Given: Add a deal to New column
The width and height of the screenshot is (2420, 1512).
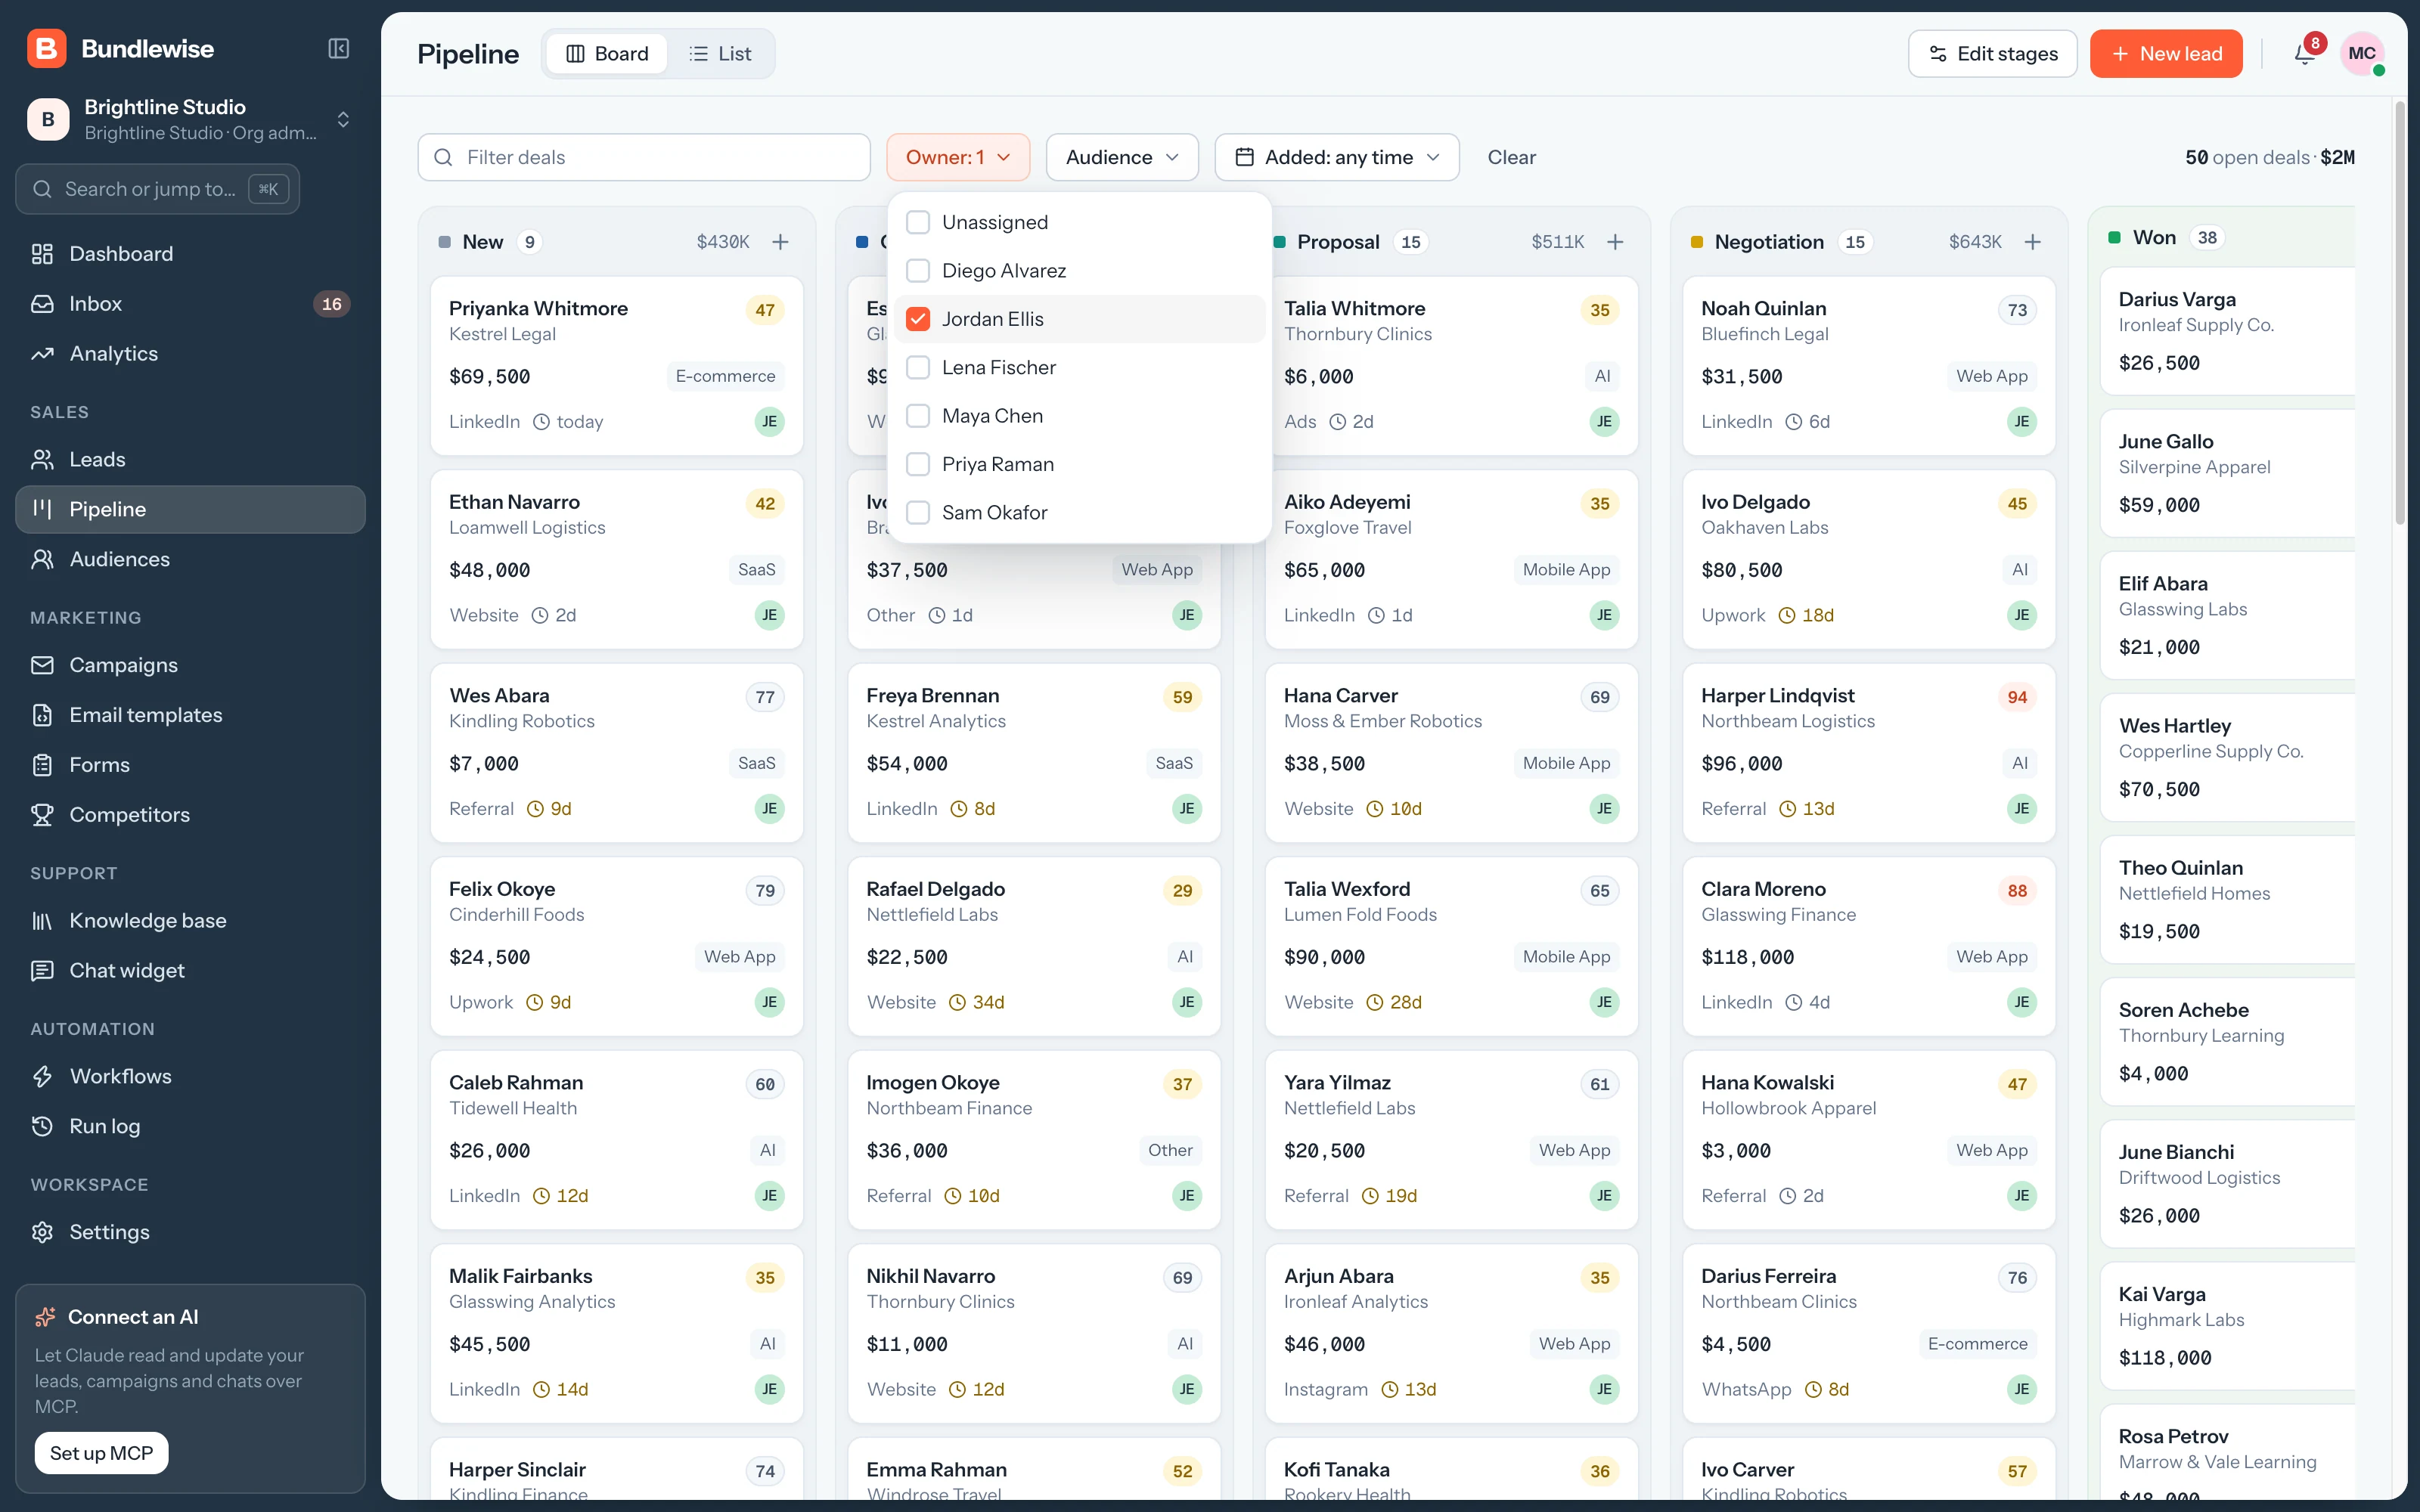Looking at the screenshot, I should coord(781,242).
